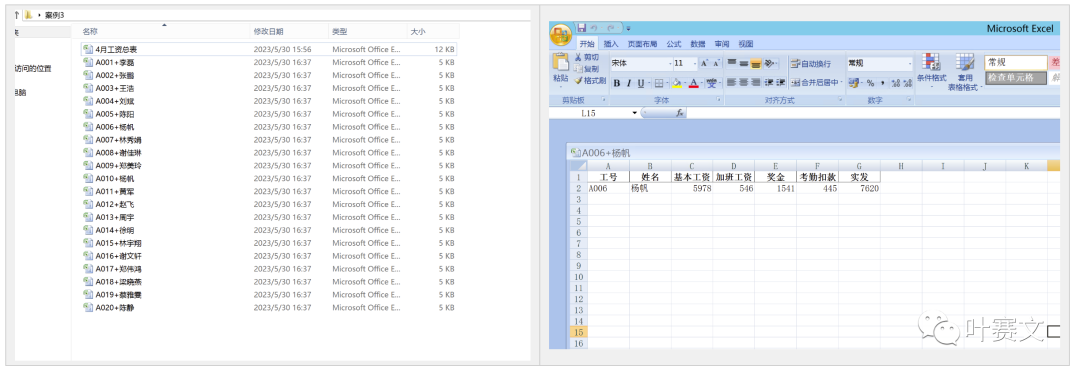Image resolution: width=1080 pixels, height=377 pixels.
Task: Select the 检查单元格 cell style swatch
Action: coord(1016,78)
